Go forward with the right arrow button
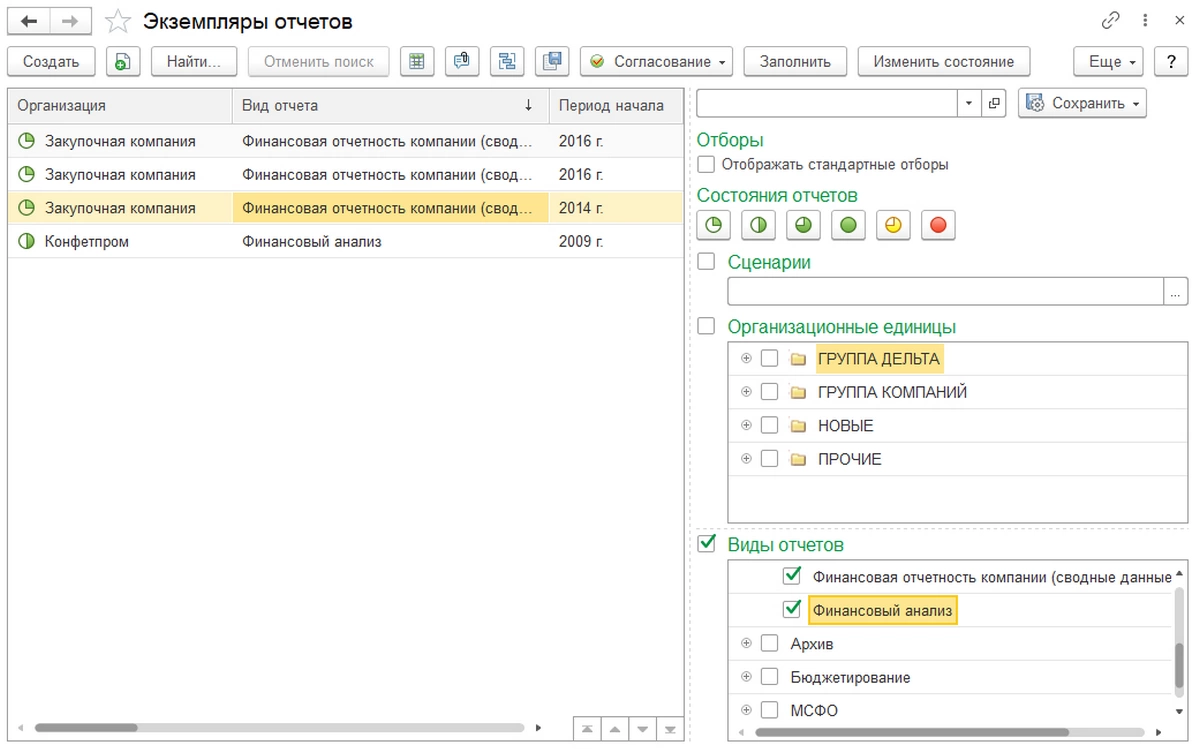 [71, 20]
